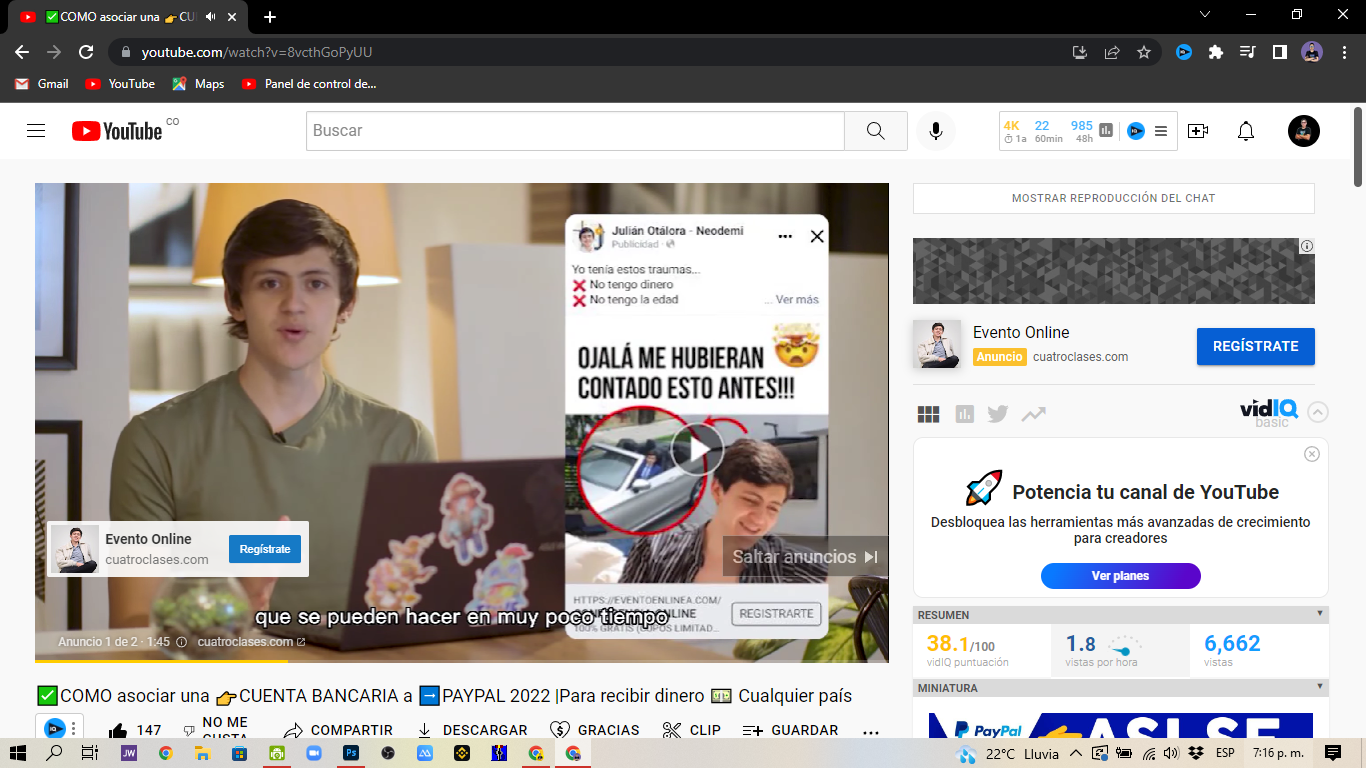Bookmark this page with the star
This screenshot has width=1366, height=768.
pos(1144,52)
